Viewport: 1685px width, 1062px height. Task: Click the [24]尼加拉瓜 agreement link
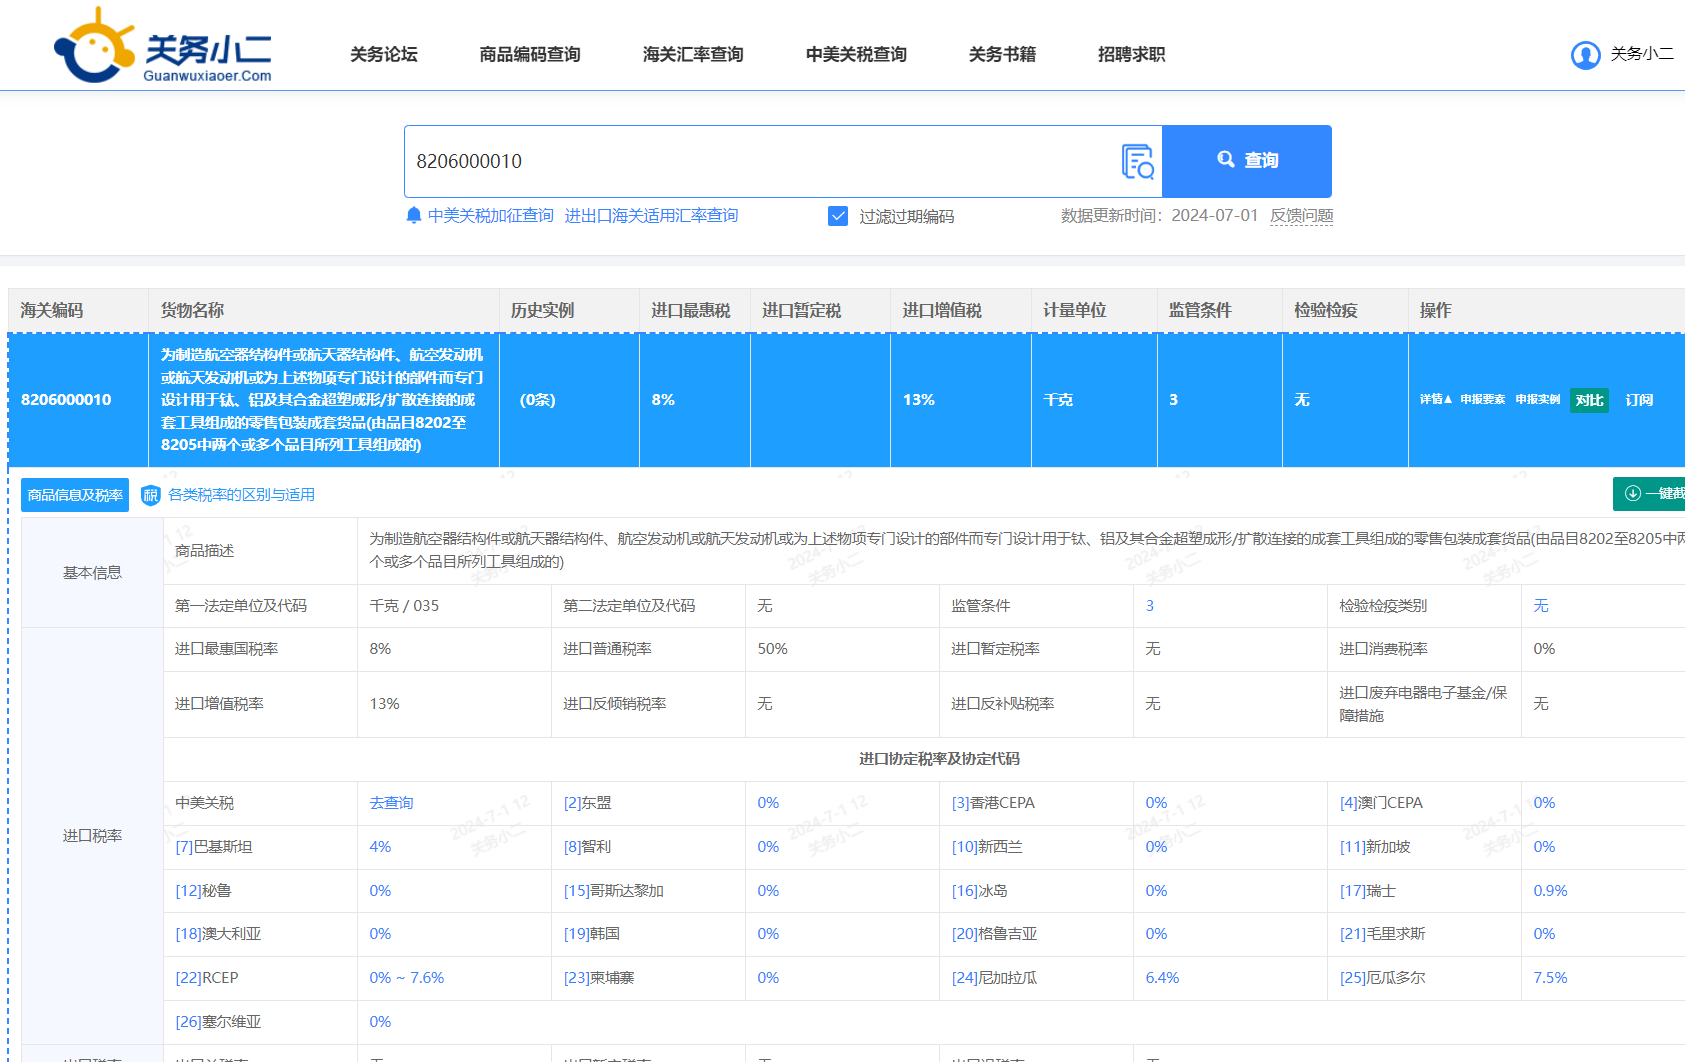pyautogui.click(x=994, y=978)
